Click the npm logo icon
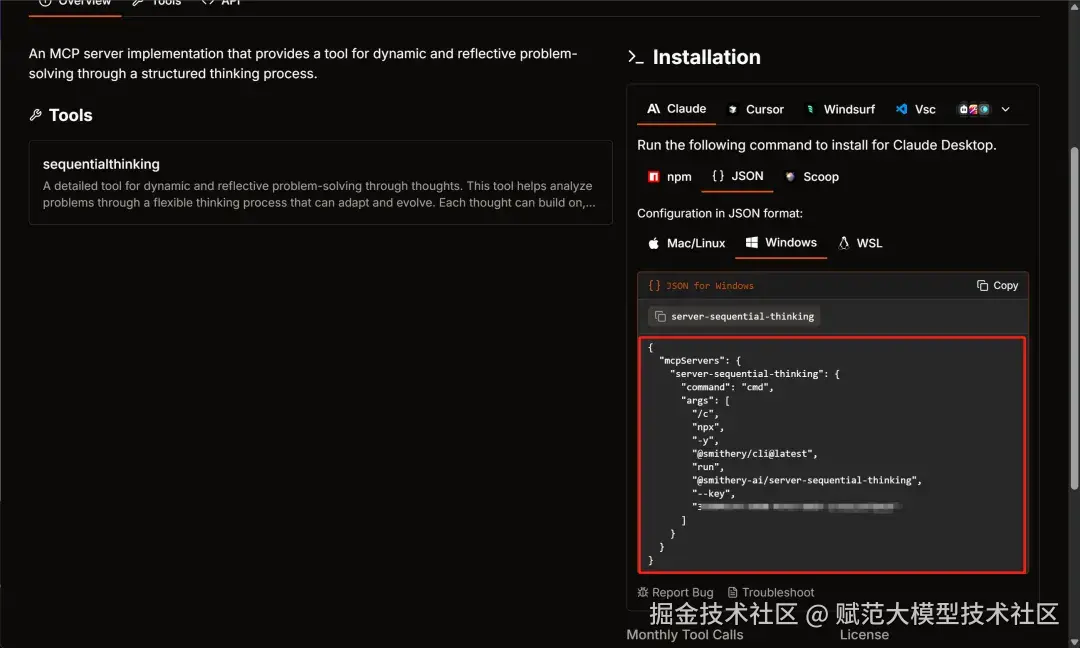 click(654, 177)
